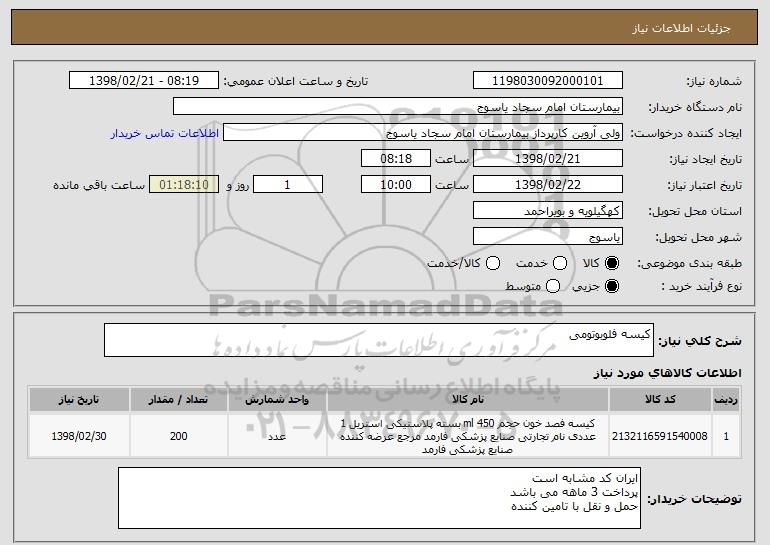Viewport: 770px width, 545px height.
Task: Click the announcement date field 08:19
Action: [x=144, y=81]
